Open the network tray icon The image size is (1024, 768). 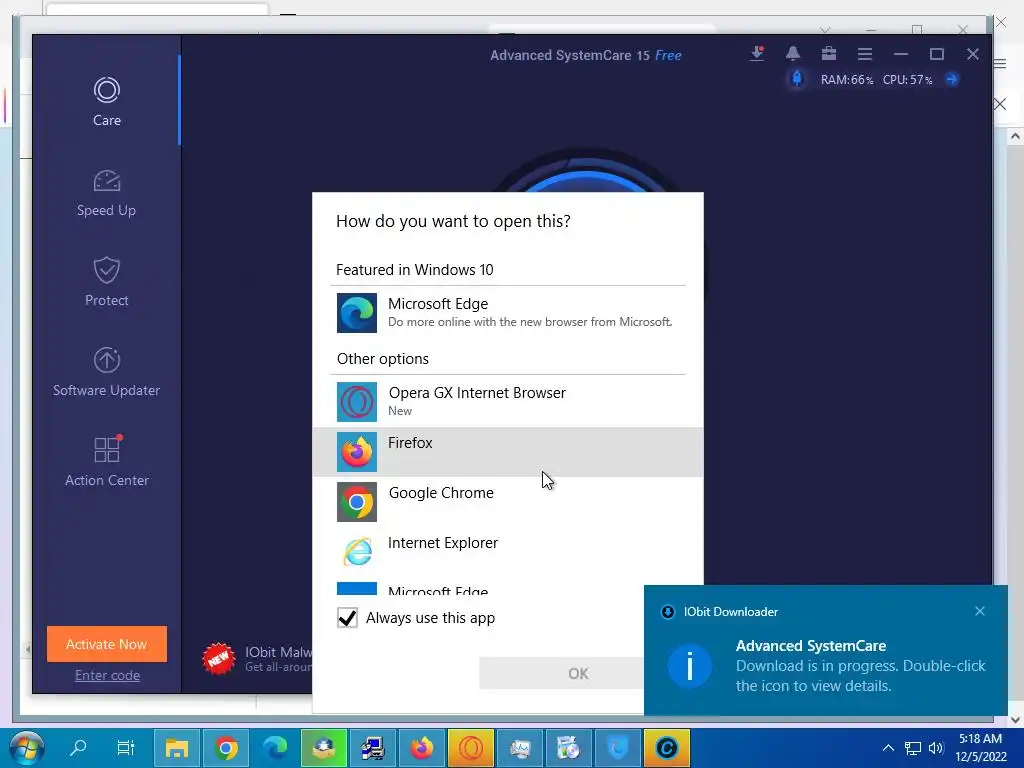pos(912,748)
